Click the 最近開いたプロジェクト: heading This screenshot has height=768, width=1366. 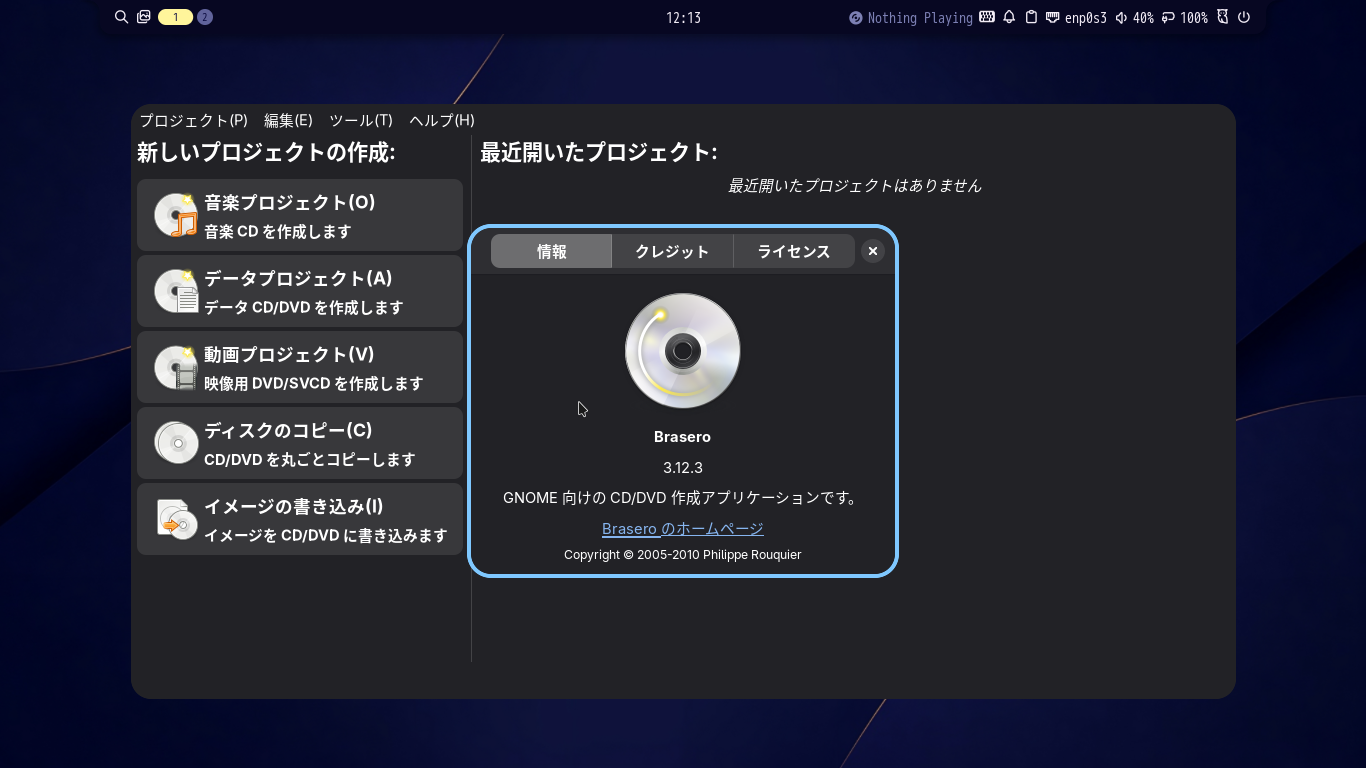coord(599,152)
